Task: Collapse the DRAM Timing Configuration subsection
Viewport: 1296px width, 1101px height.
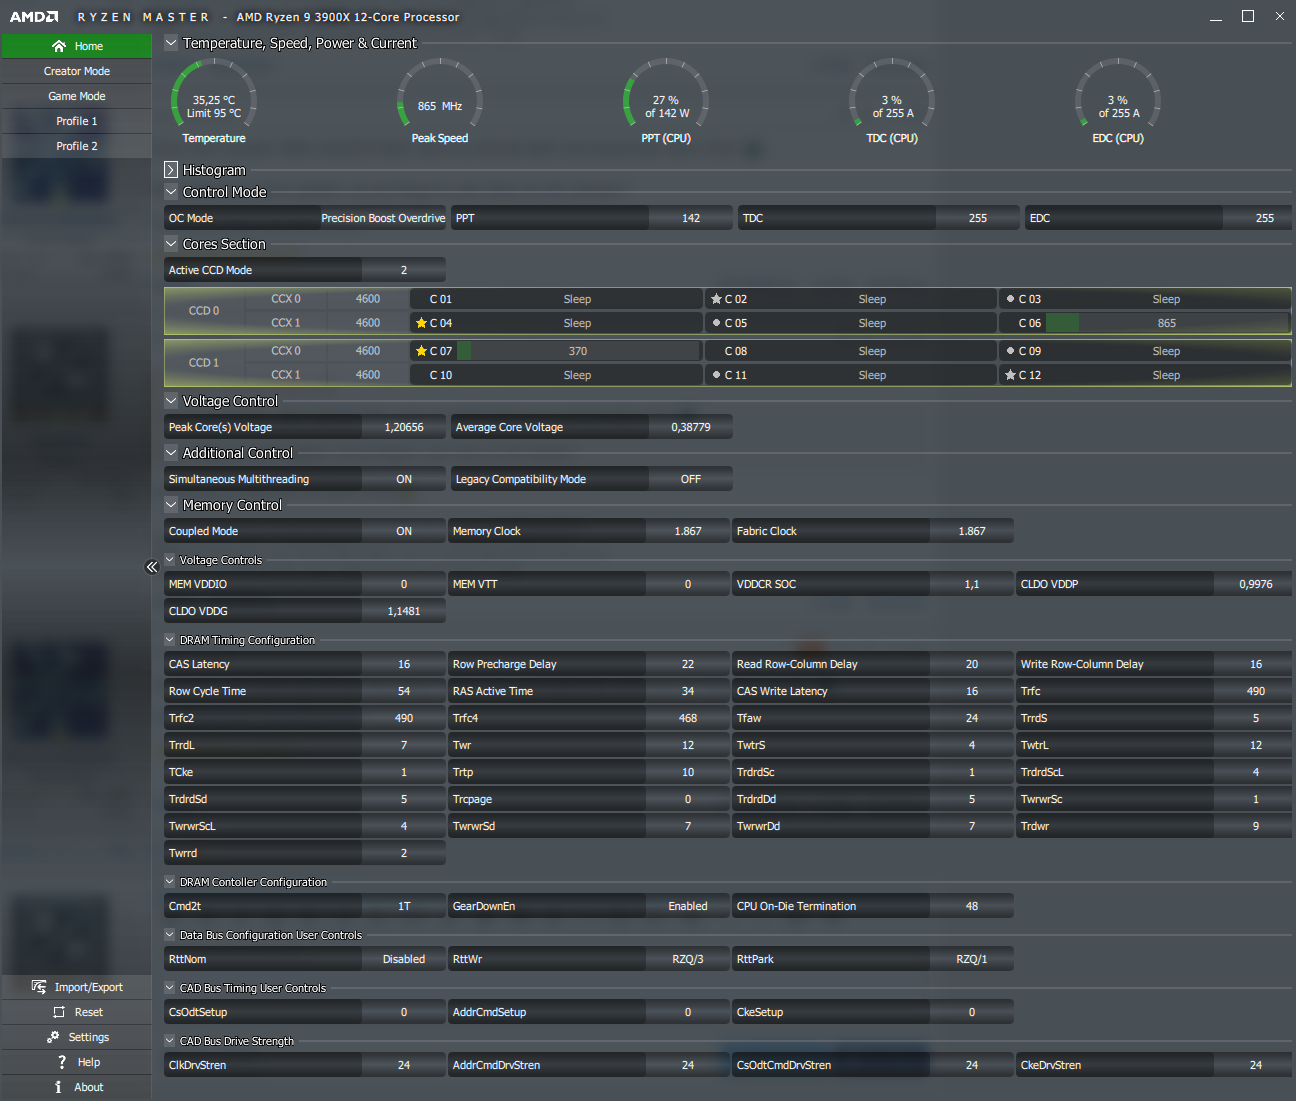Action: click(x=170, y=640)
